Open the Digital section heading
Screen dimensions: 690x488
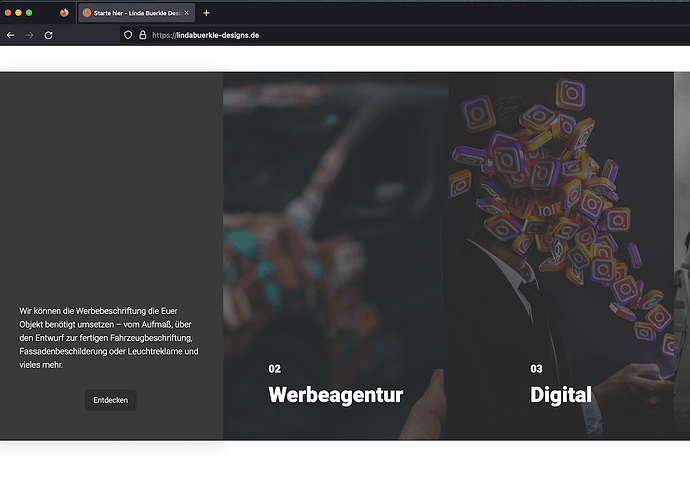coord(561,395)
